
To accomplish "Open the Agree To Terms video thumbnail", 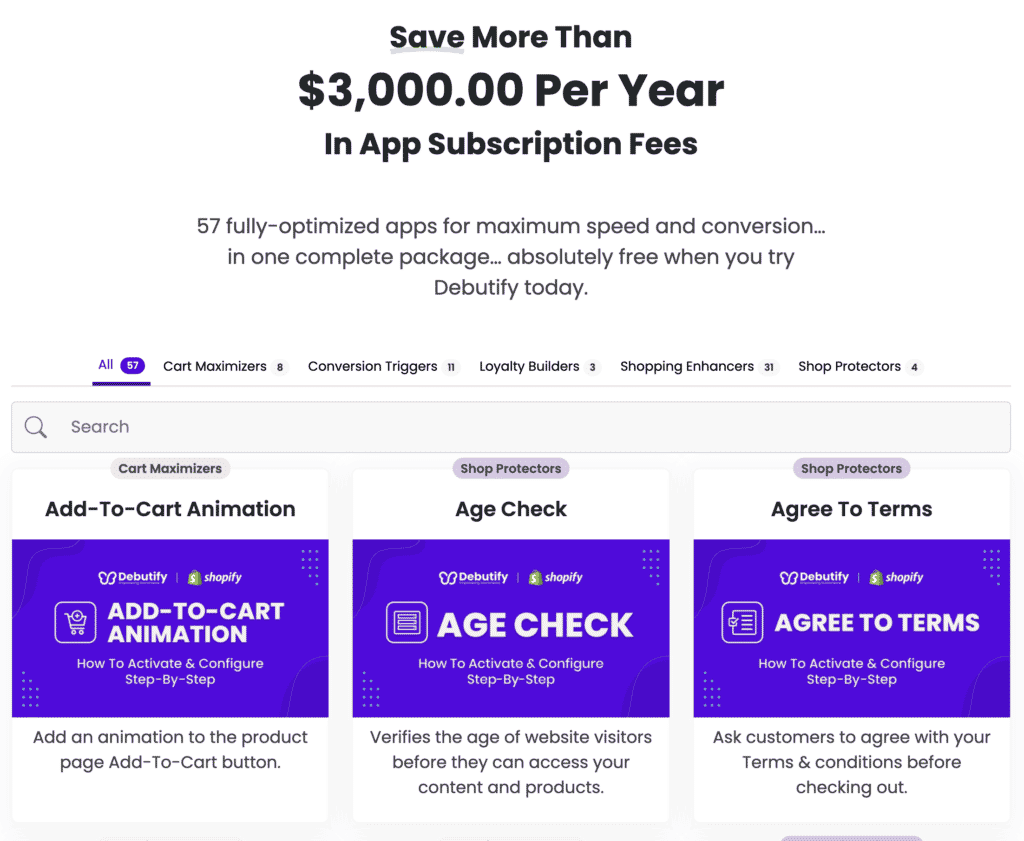I will tap(852, 628).
